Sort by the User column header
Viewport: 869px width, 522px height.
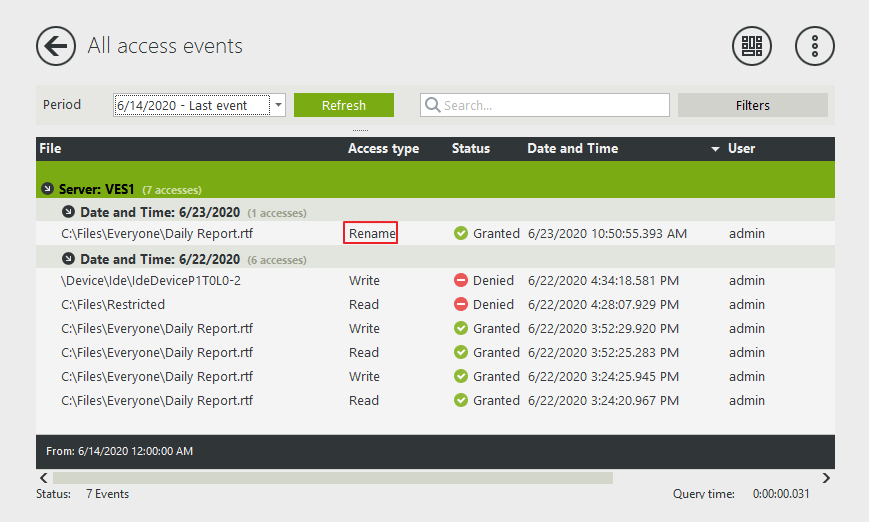coord(741,149)
